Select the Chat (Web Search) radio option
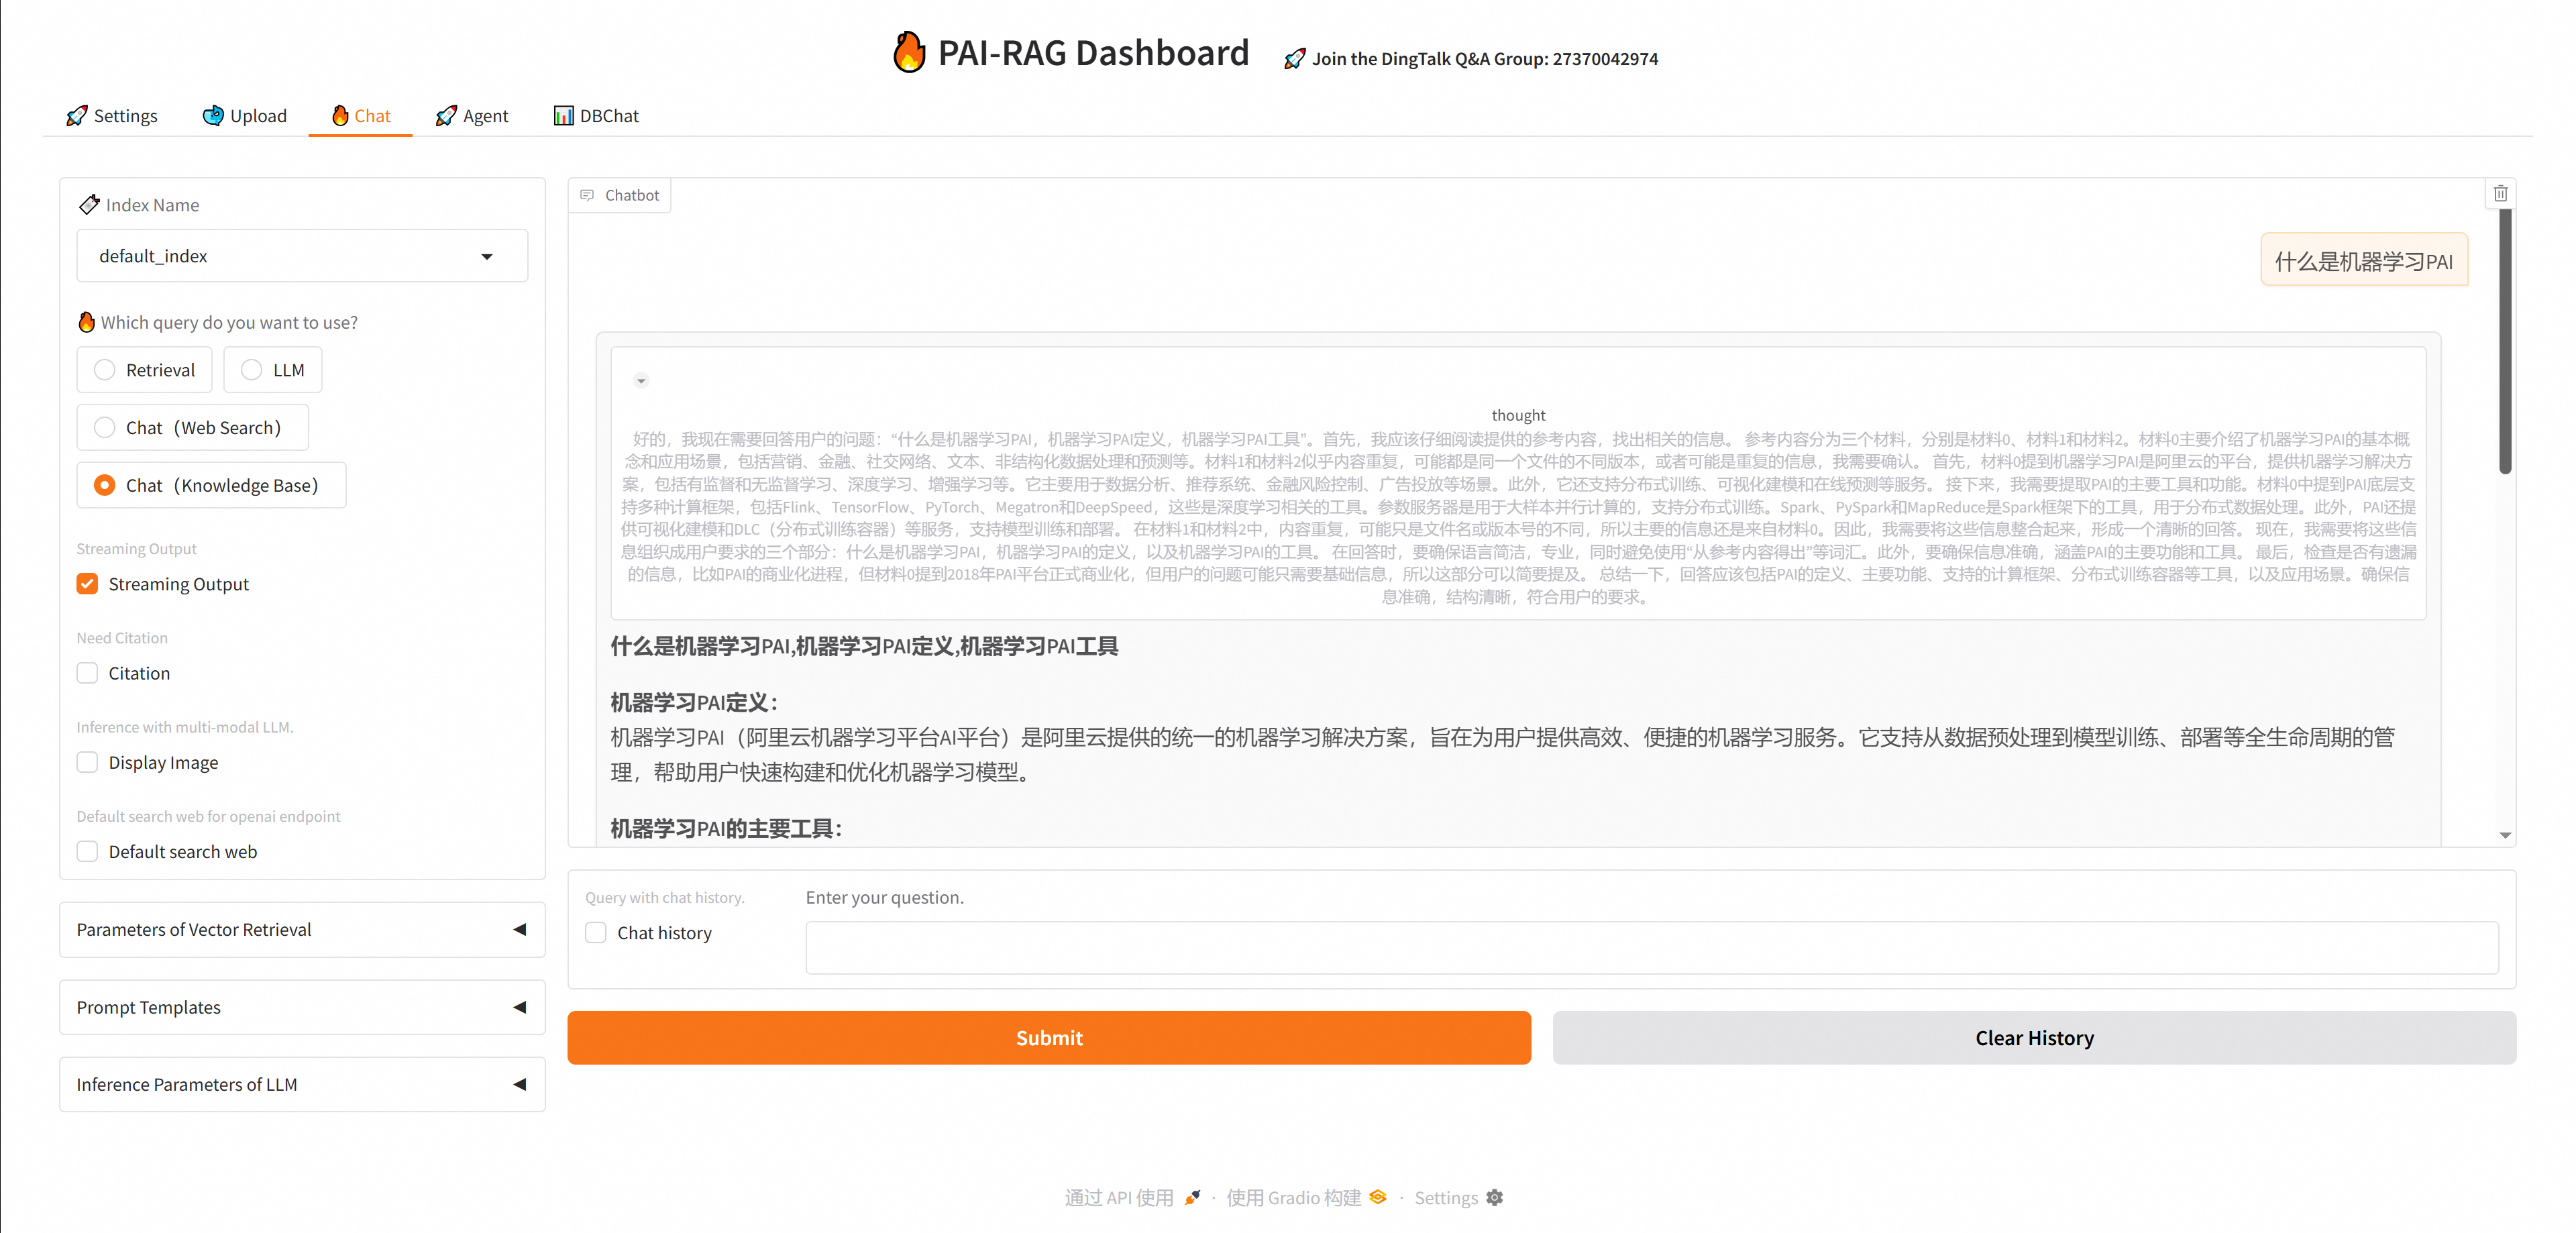 pos(105,428)
